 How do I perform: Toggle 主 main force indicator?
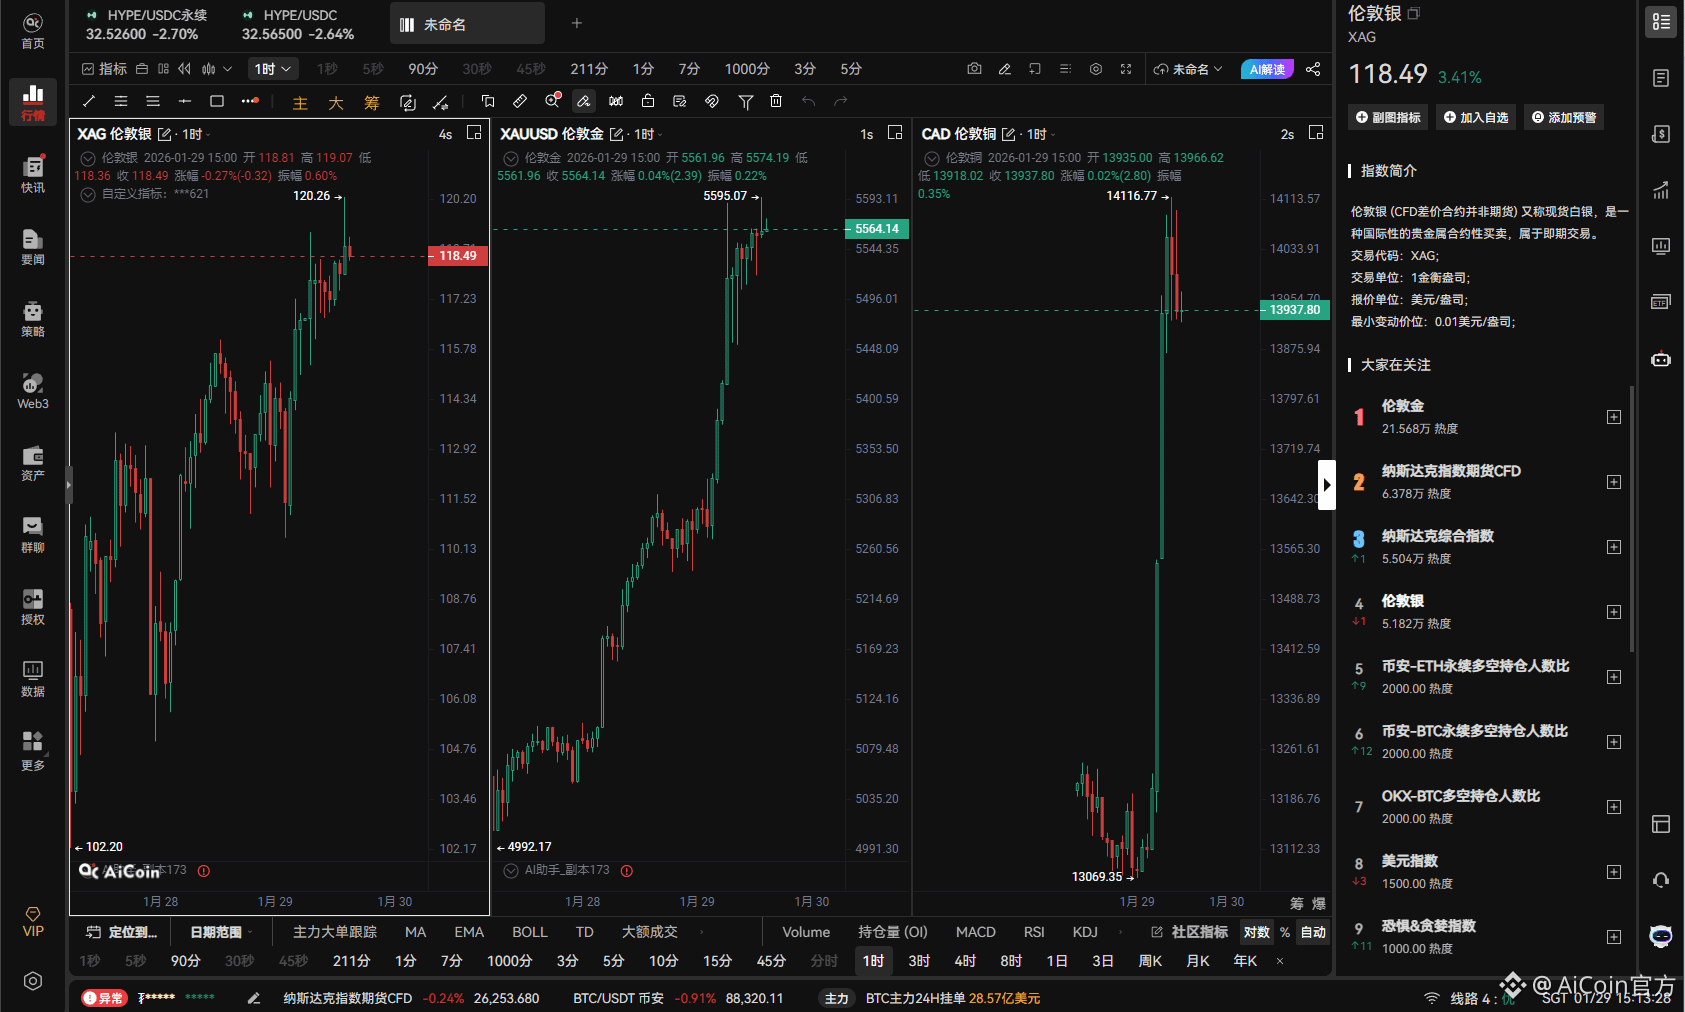click(300, 102)
